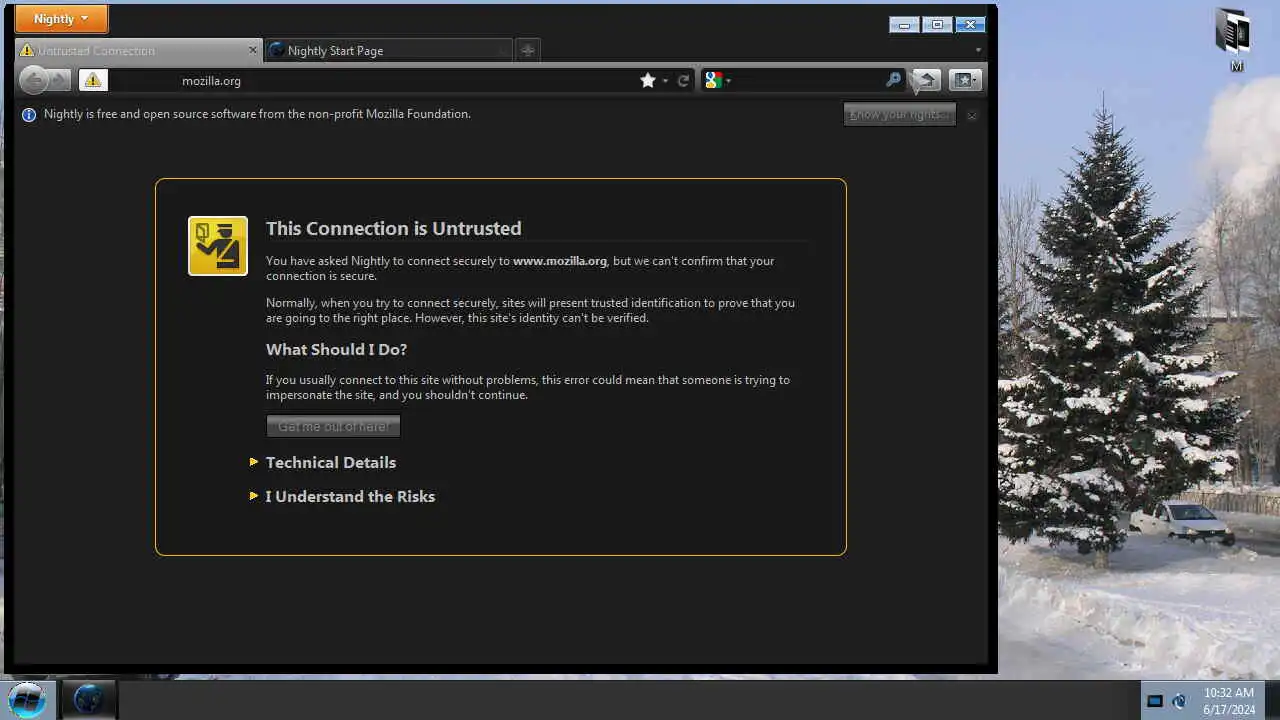This screenshot has width=1280, height=720.
Task: Click the magnifying glass search icon
Action: [893, 80]
